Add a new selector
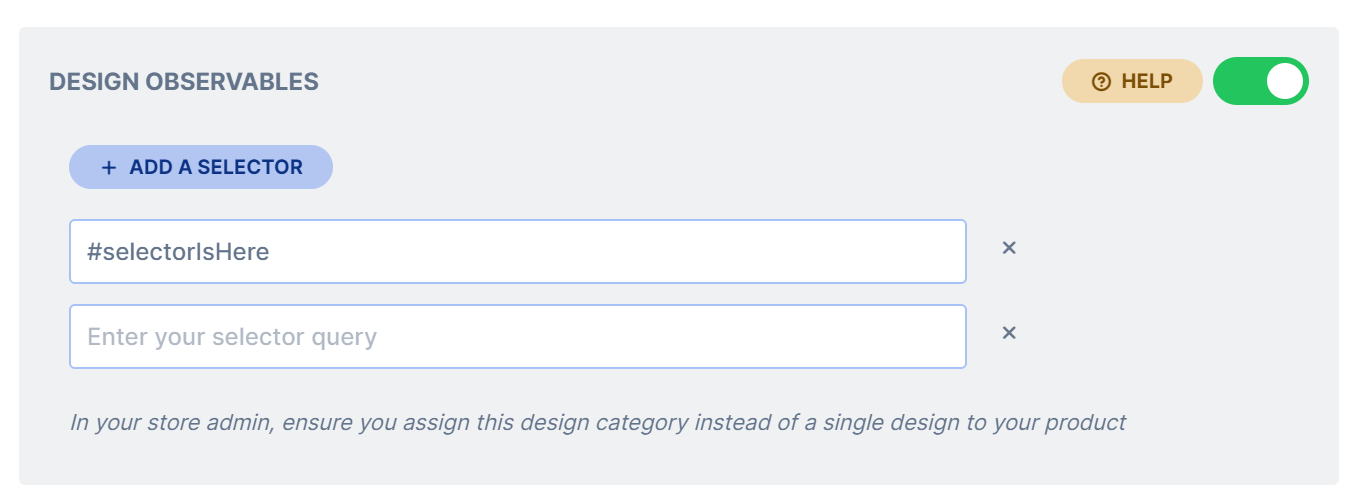Screen dimensions: 1359x500 point(201,167)
